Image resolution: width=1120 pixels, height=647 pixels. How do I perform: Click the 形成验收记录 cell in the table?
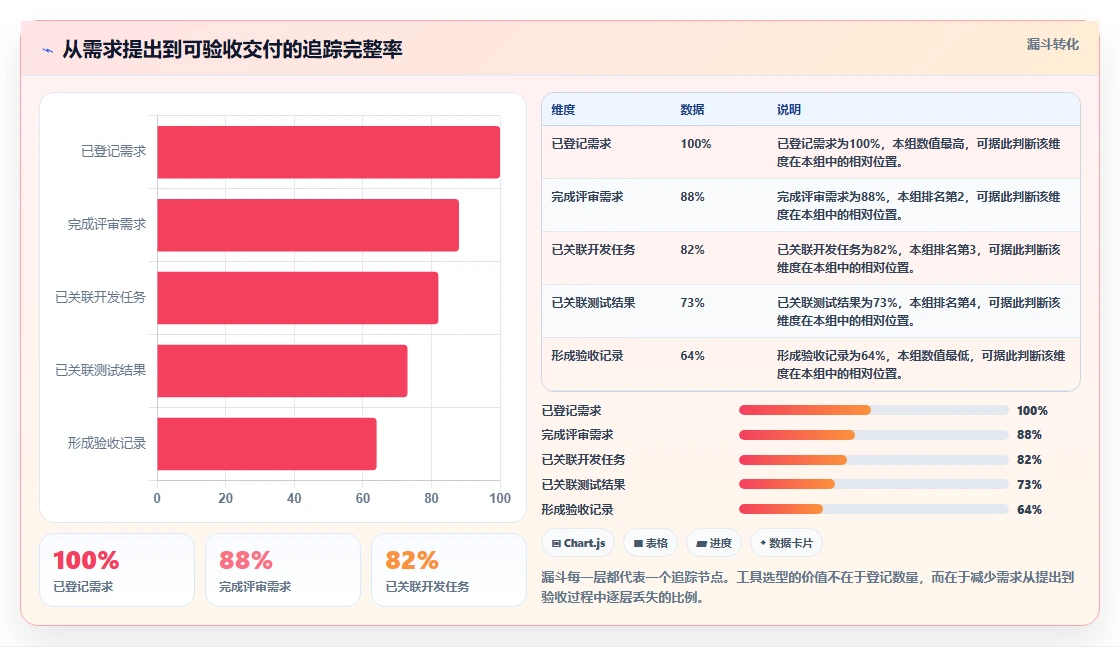[x=587, y=355]
